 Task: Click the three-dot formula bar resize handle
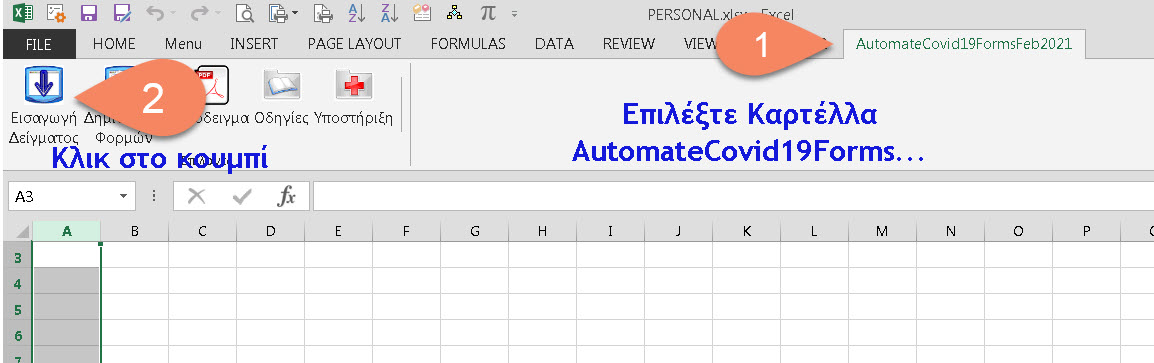pyautogui.click(x=155, y=197)
